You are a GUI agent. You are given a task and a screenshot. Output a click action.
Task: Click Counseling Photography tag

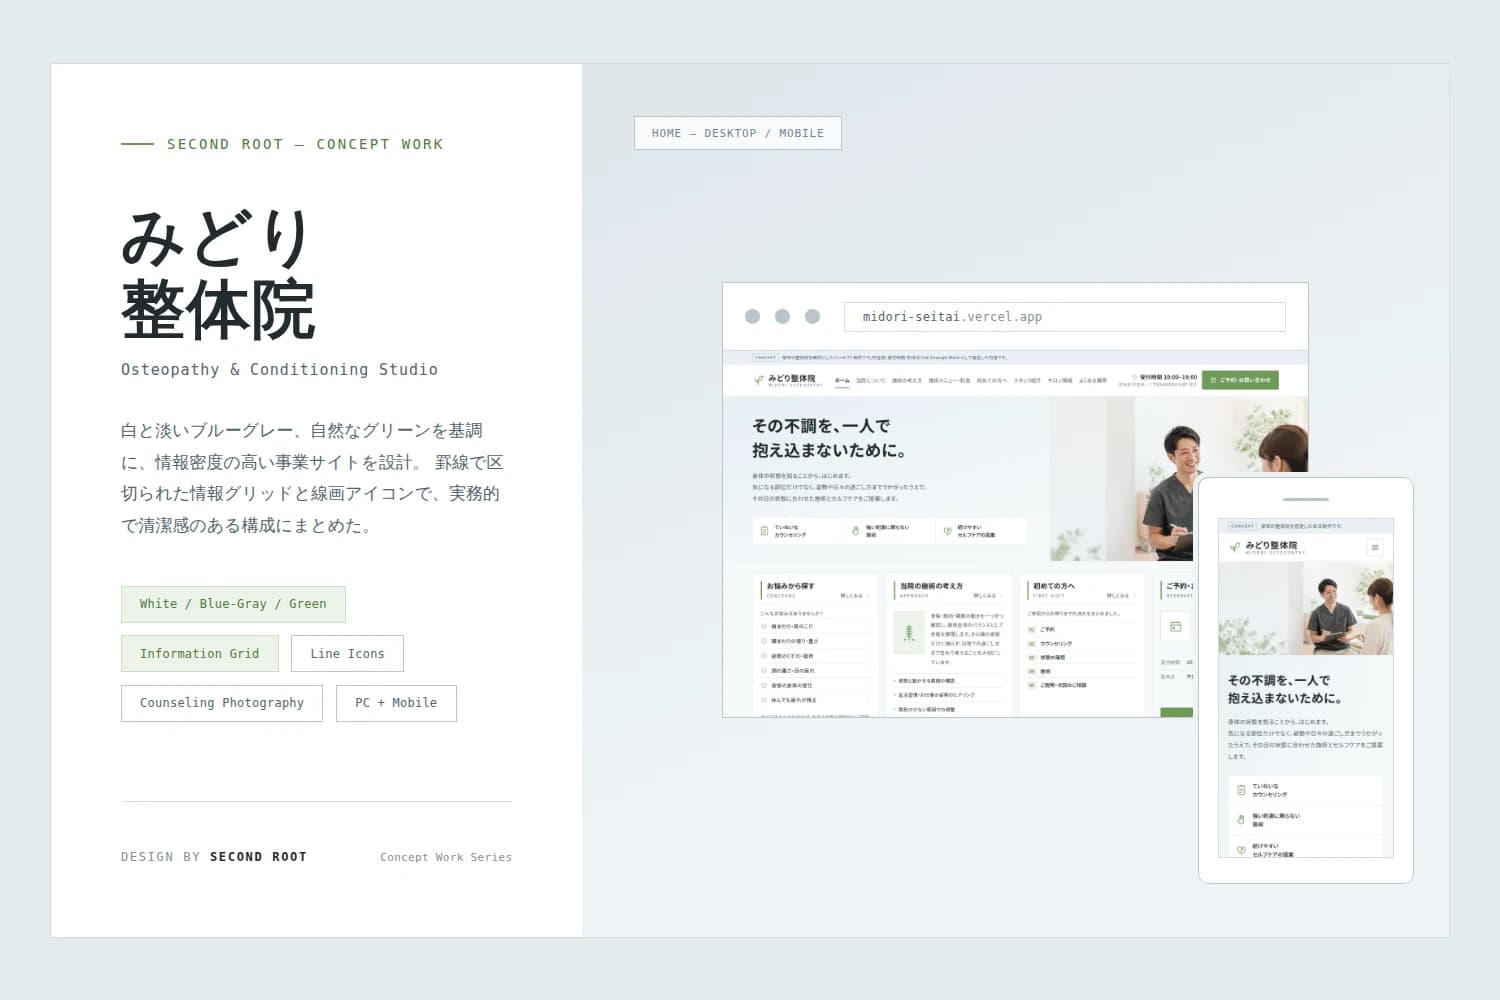tap(221, 703)
